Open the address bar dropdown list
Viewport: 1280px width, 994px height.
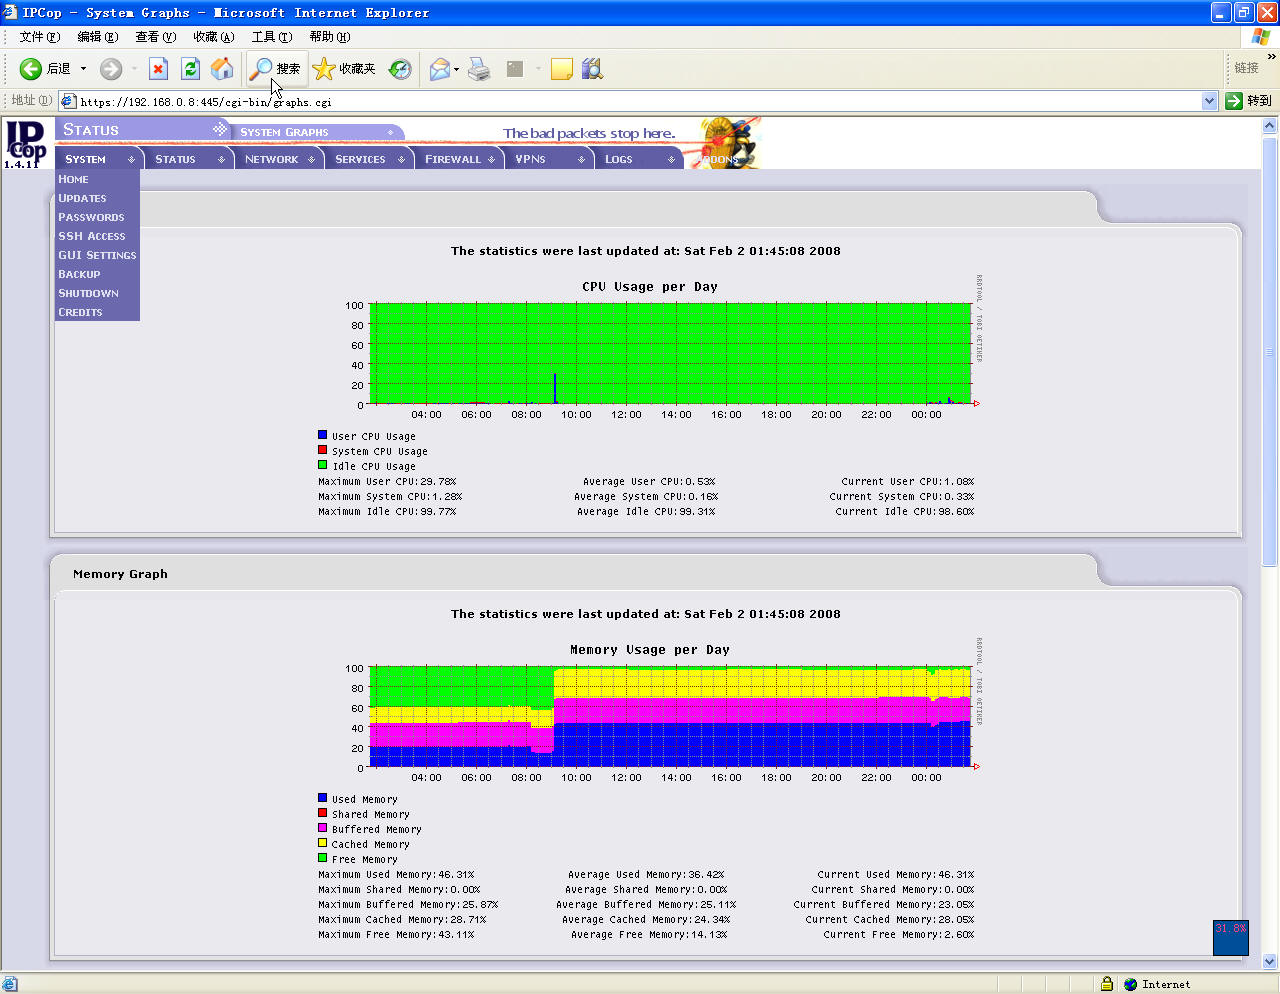pyautogui.click(x=1208, y=101)
